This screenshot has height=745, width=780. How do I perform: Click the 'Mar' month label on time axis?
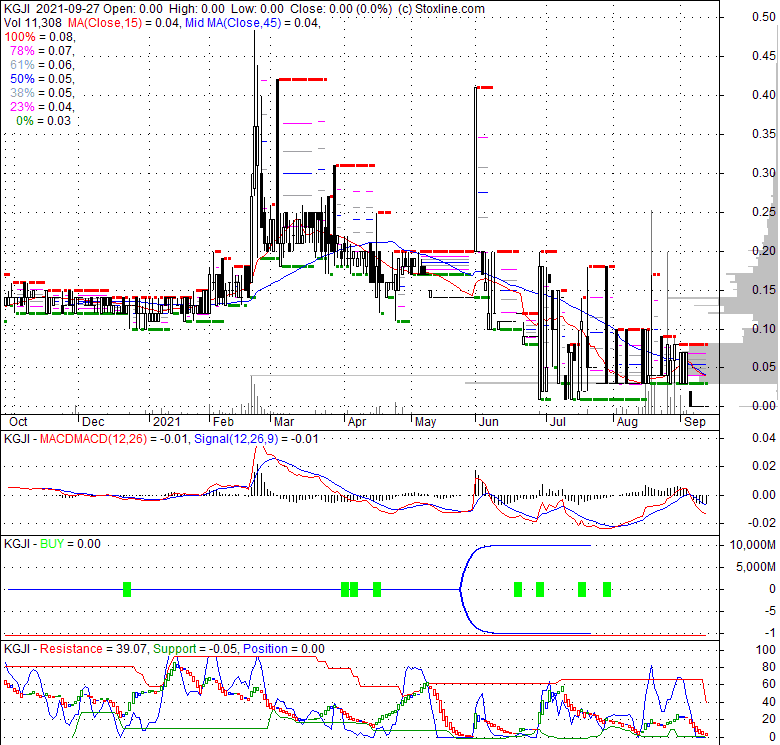284,422
